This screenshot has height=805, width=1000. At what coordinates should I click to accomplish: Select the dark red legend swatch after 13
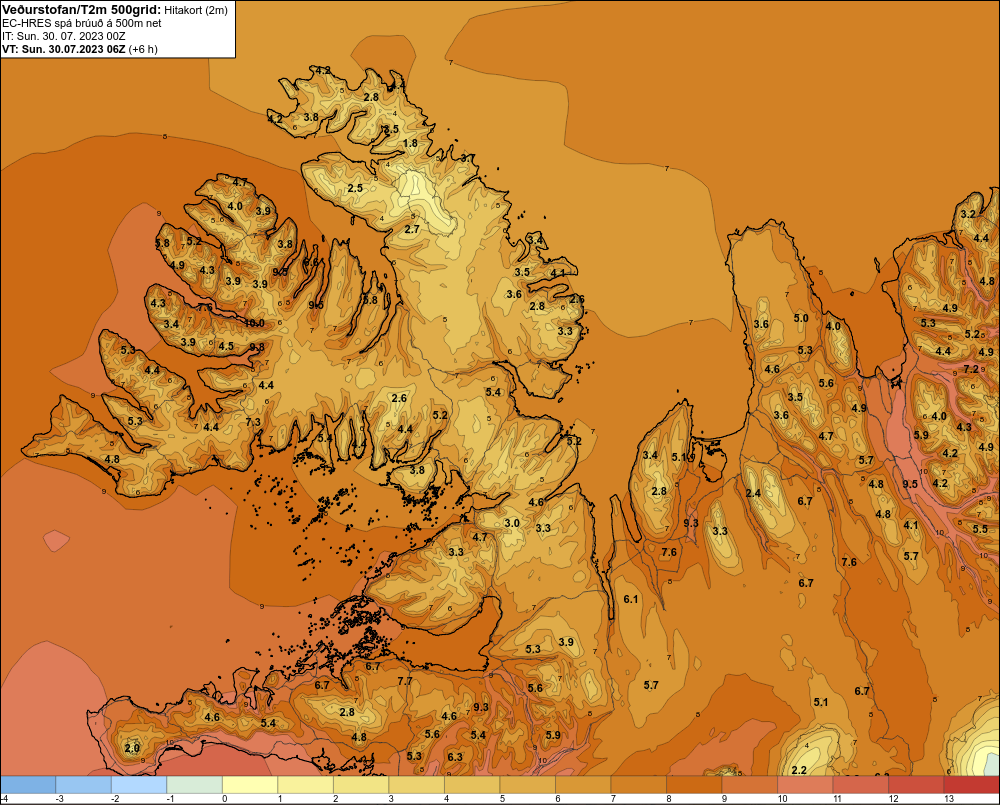coord(971,785)
